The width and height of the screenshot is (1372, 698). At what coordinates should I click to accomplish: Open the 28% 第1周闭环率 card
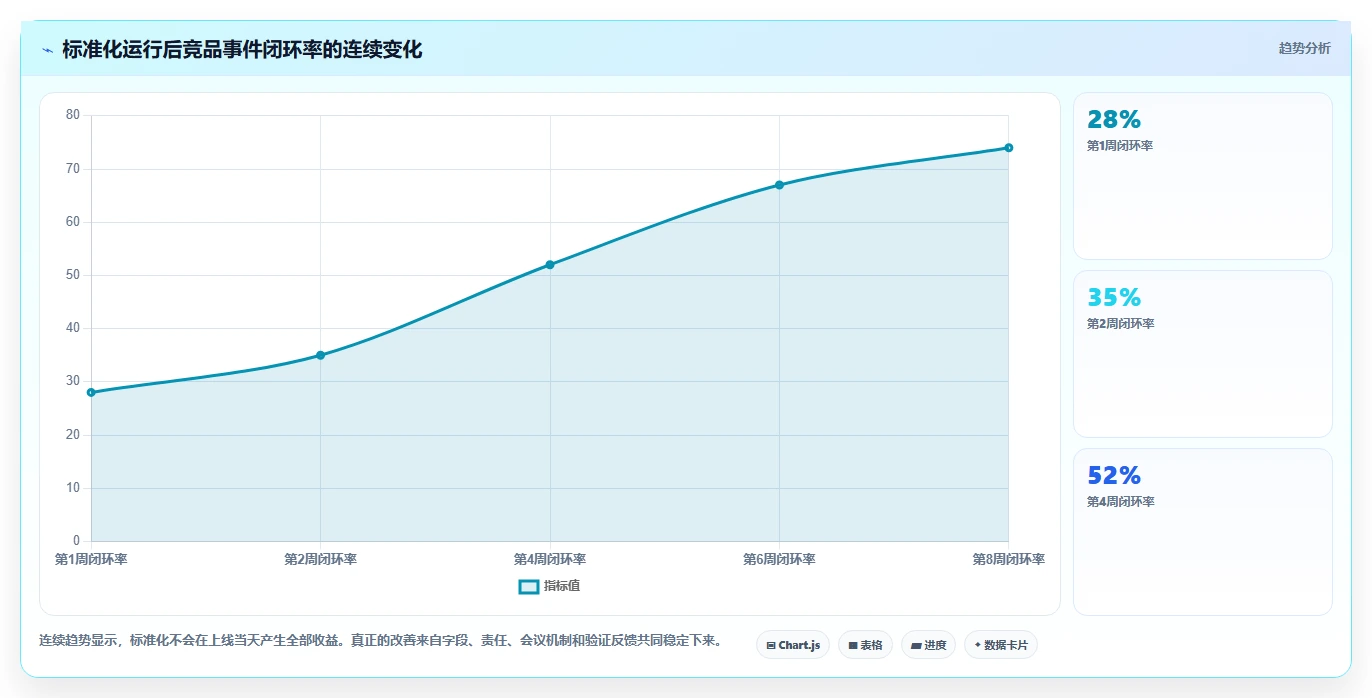[x=1202, y=176]
